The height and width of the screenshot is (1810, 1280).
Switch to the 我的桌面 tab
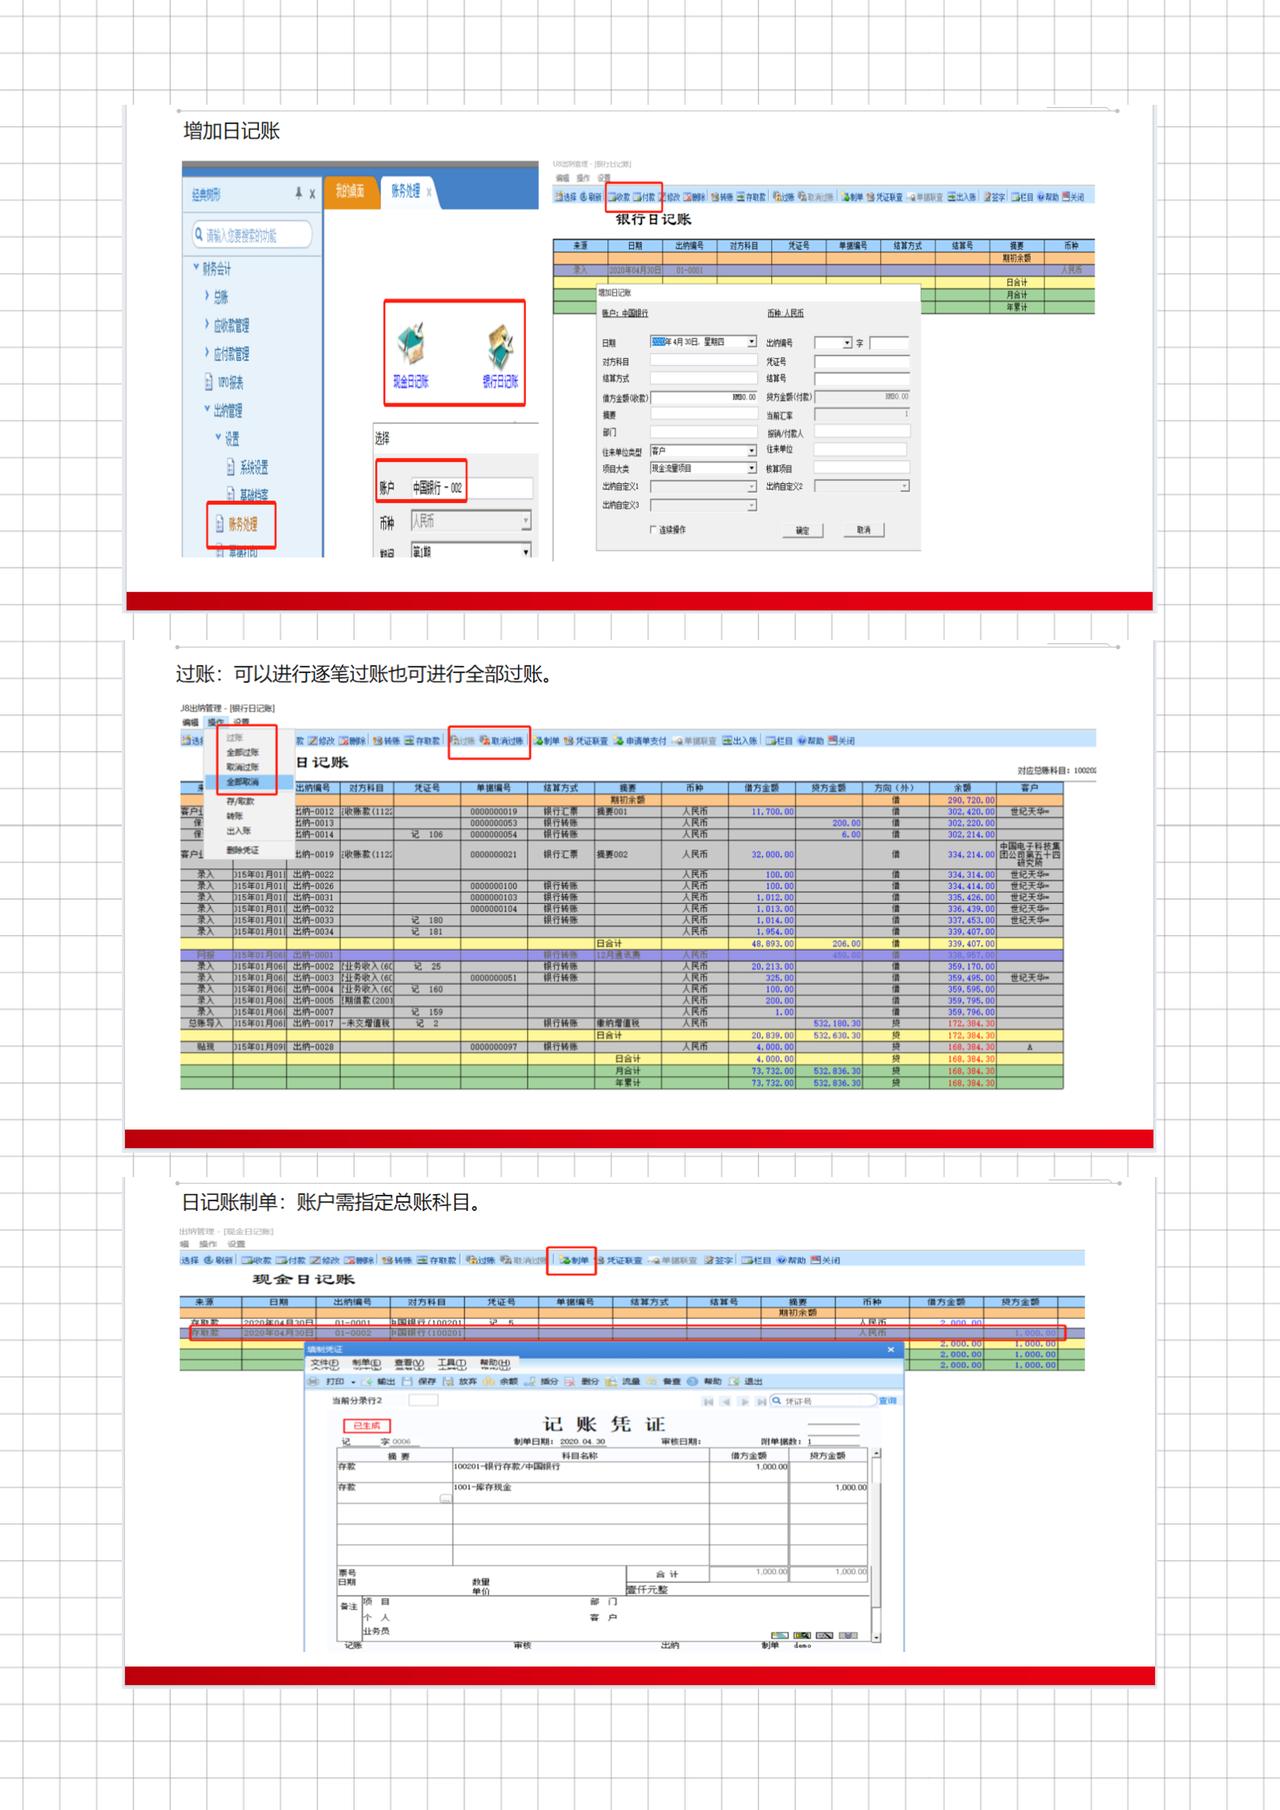tap(352, 191)
